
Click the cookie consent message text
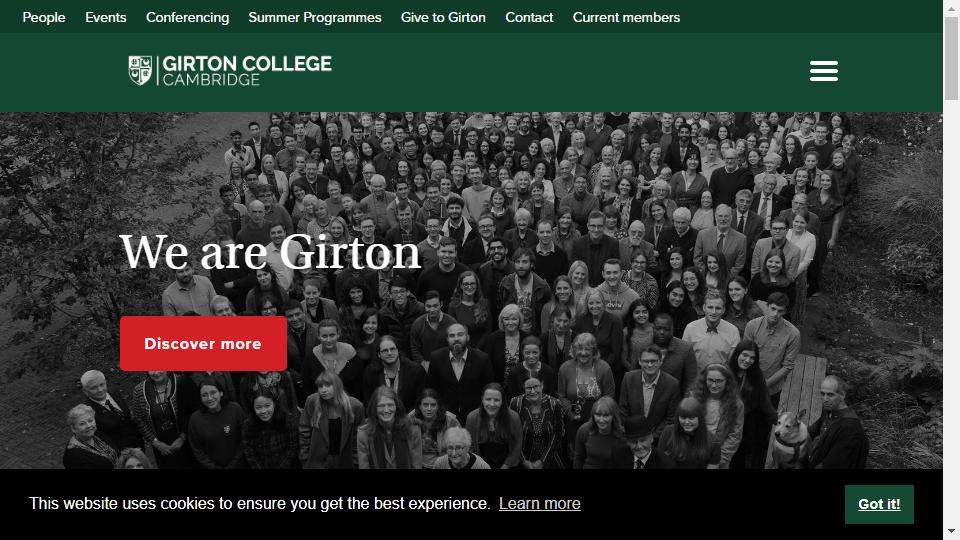(x=260, y=503)
